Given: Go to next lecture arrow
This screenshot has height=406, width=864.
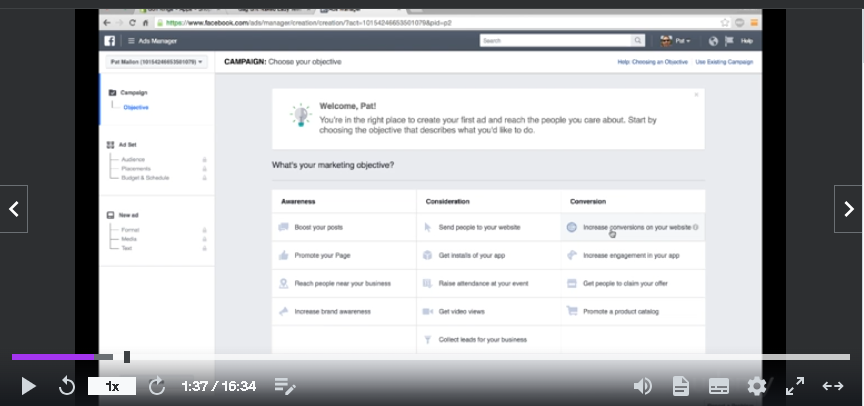Looking at the screenshot, I should (849, 209).
